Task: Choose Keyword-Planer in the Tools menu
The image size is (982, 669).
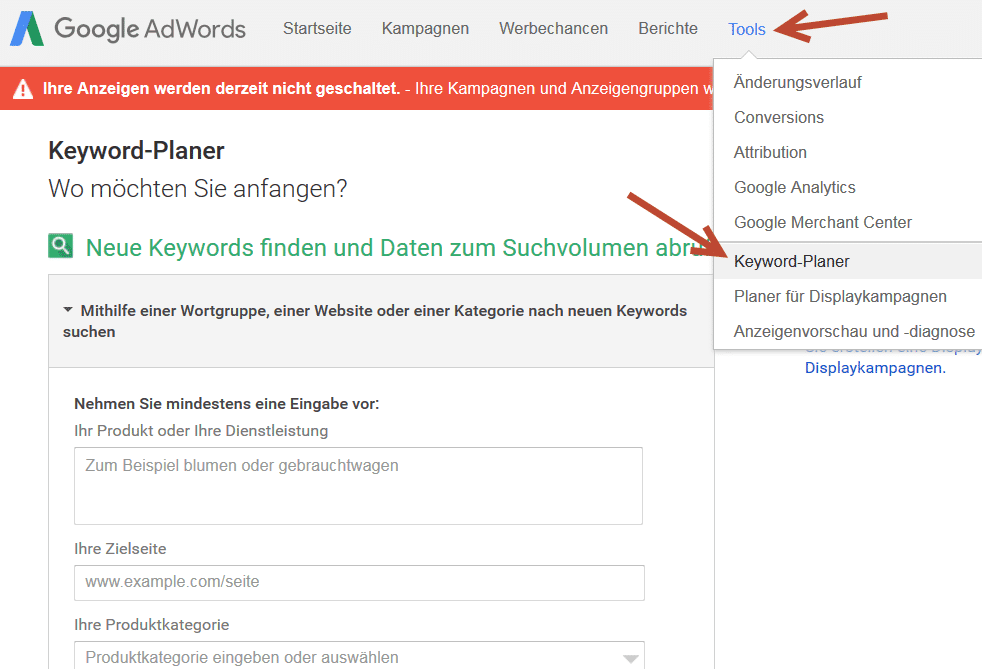Action: point(848,261)
